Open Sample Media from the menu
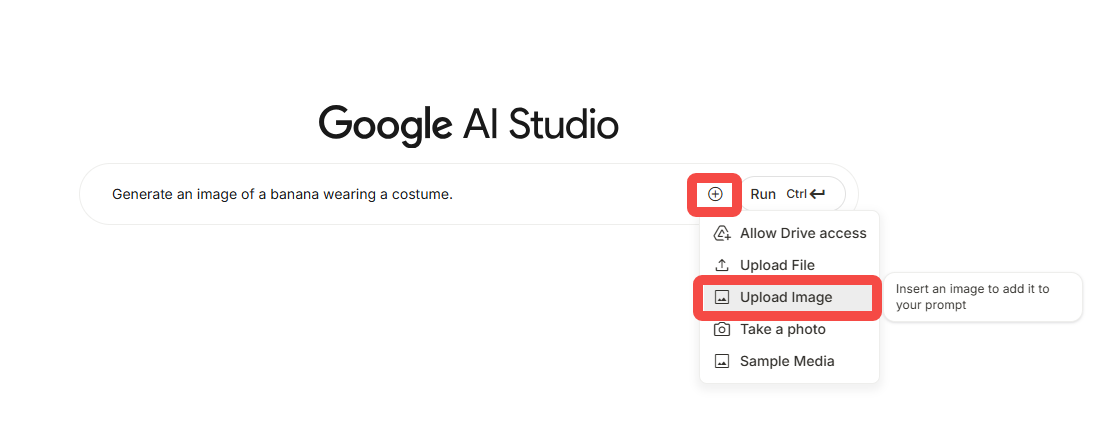Screen dimensions: 1106x428 pyautogui.click(x=789, y=361)
